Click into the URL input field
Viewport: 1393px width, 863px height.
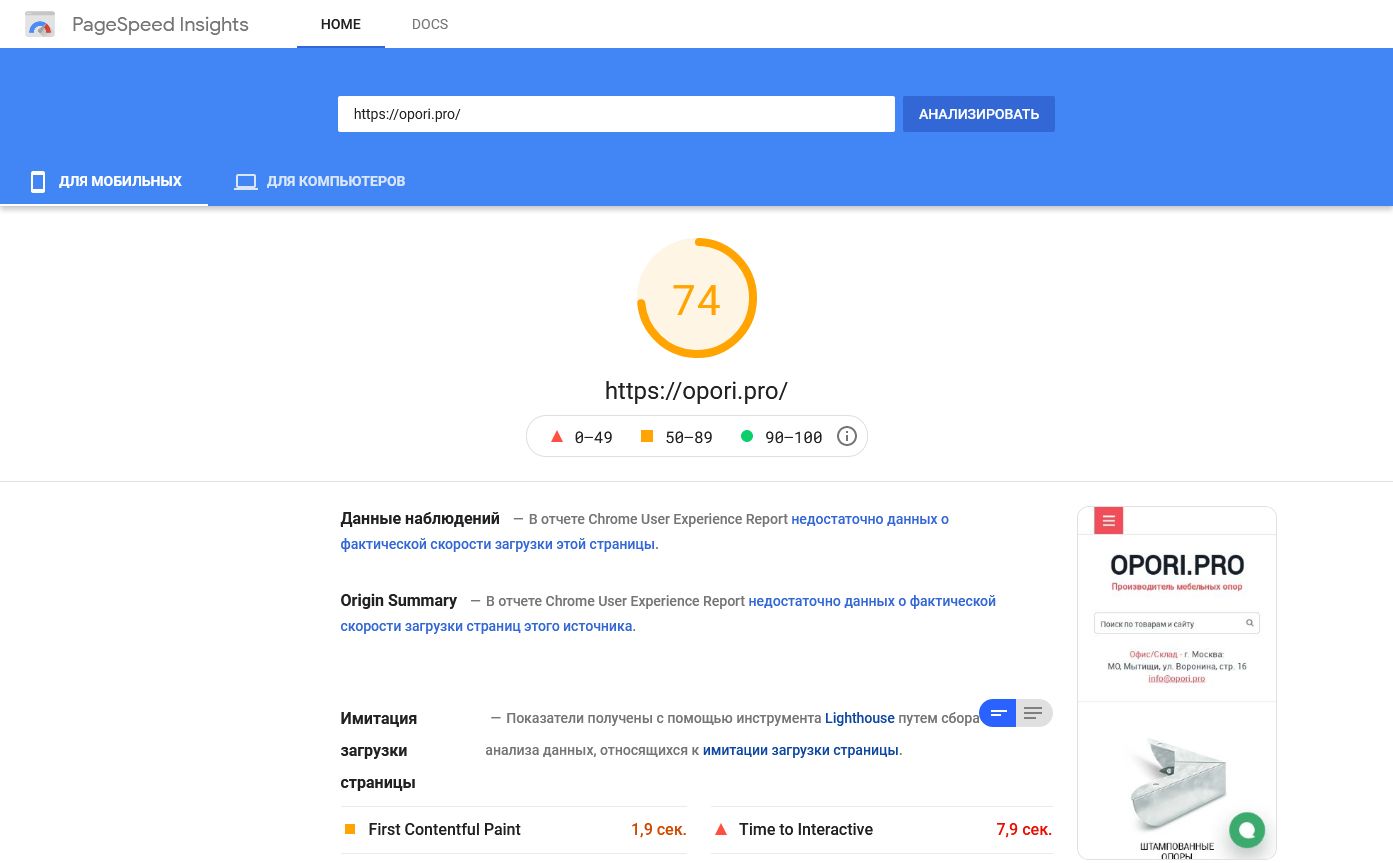(616, 114)
